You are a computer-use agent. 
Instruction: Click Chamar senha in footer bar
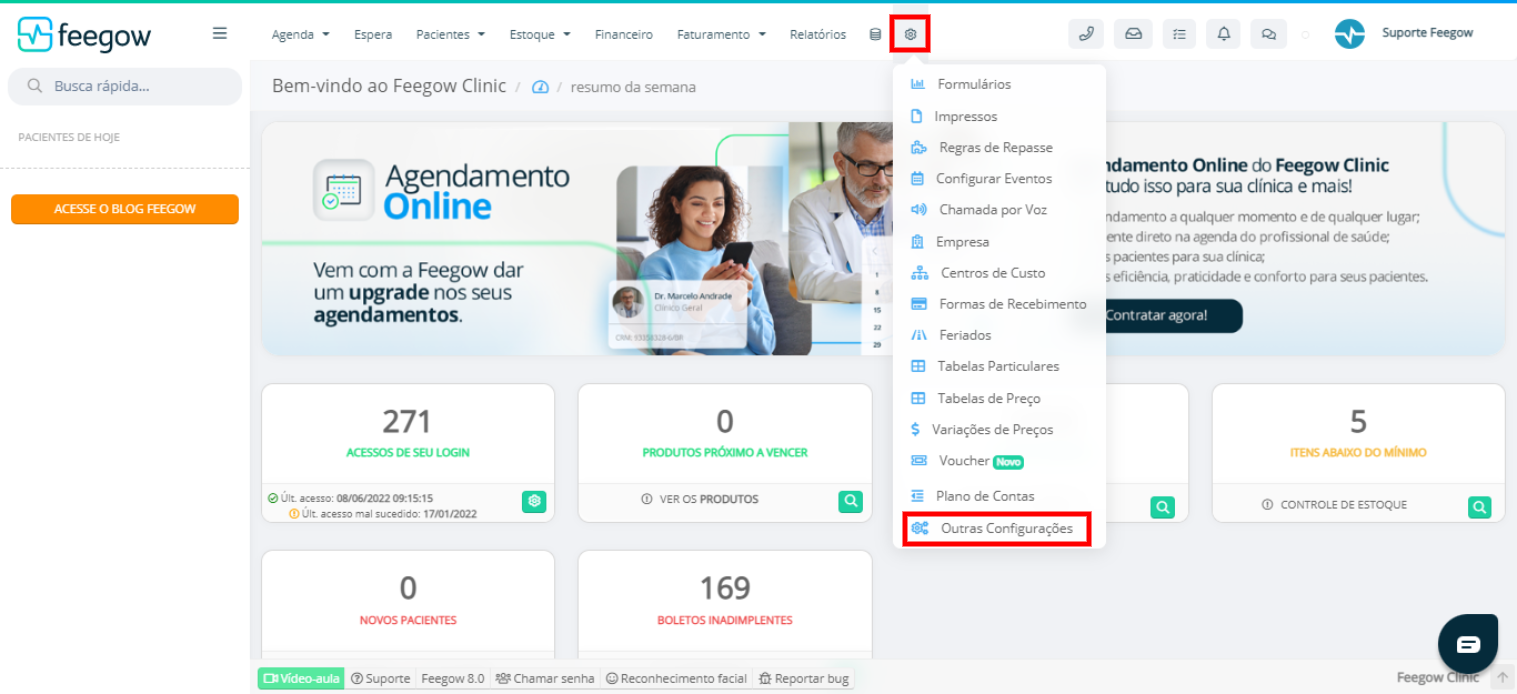[545, 678]
